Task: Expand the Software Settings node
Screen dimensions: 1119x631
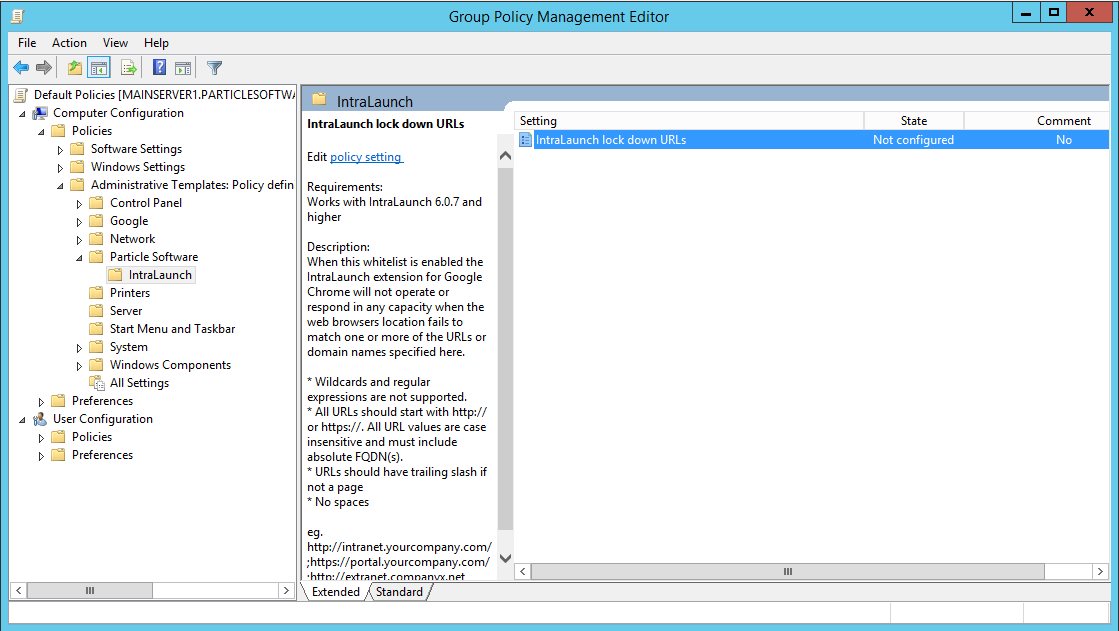Action: [x=60, y=150]
